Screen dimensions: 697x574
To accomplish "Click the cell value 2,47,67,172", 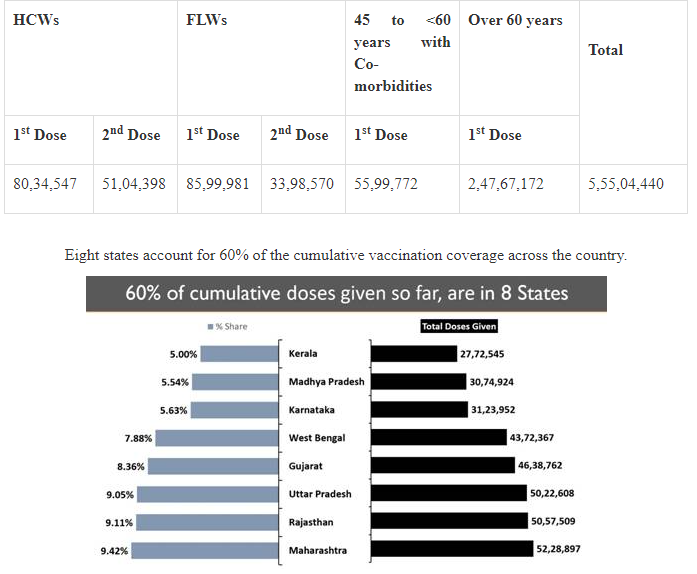I will tap(506, 184).
